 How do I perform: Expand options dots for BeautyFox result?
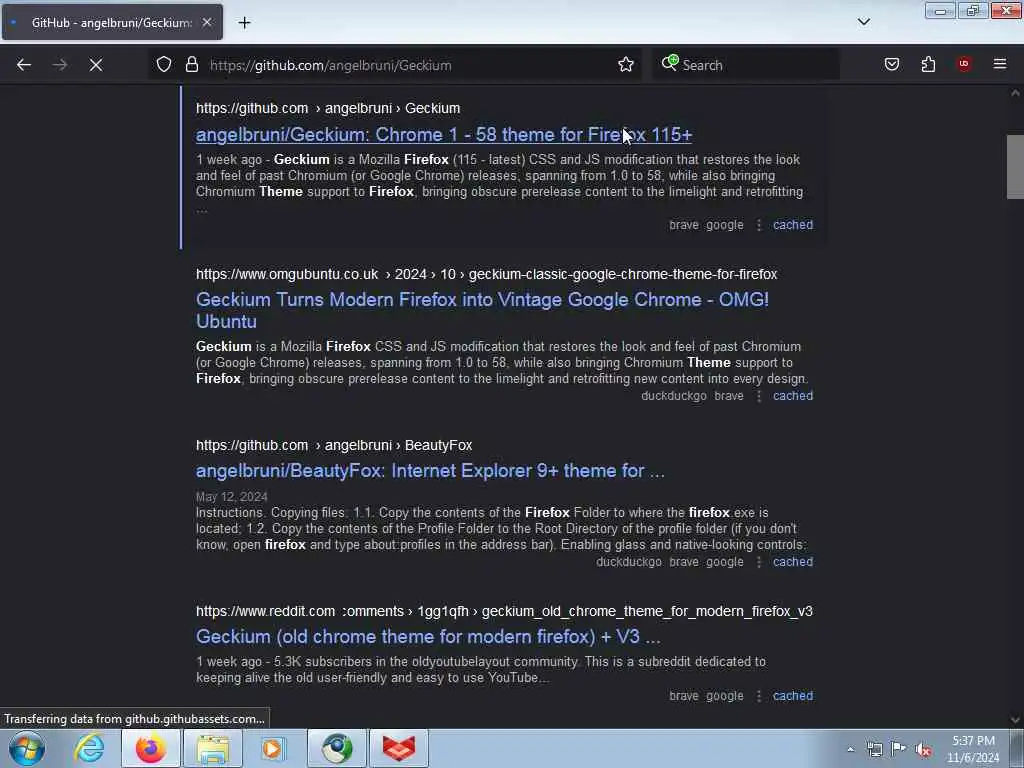(x=758, y=562)
